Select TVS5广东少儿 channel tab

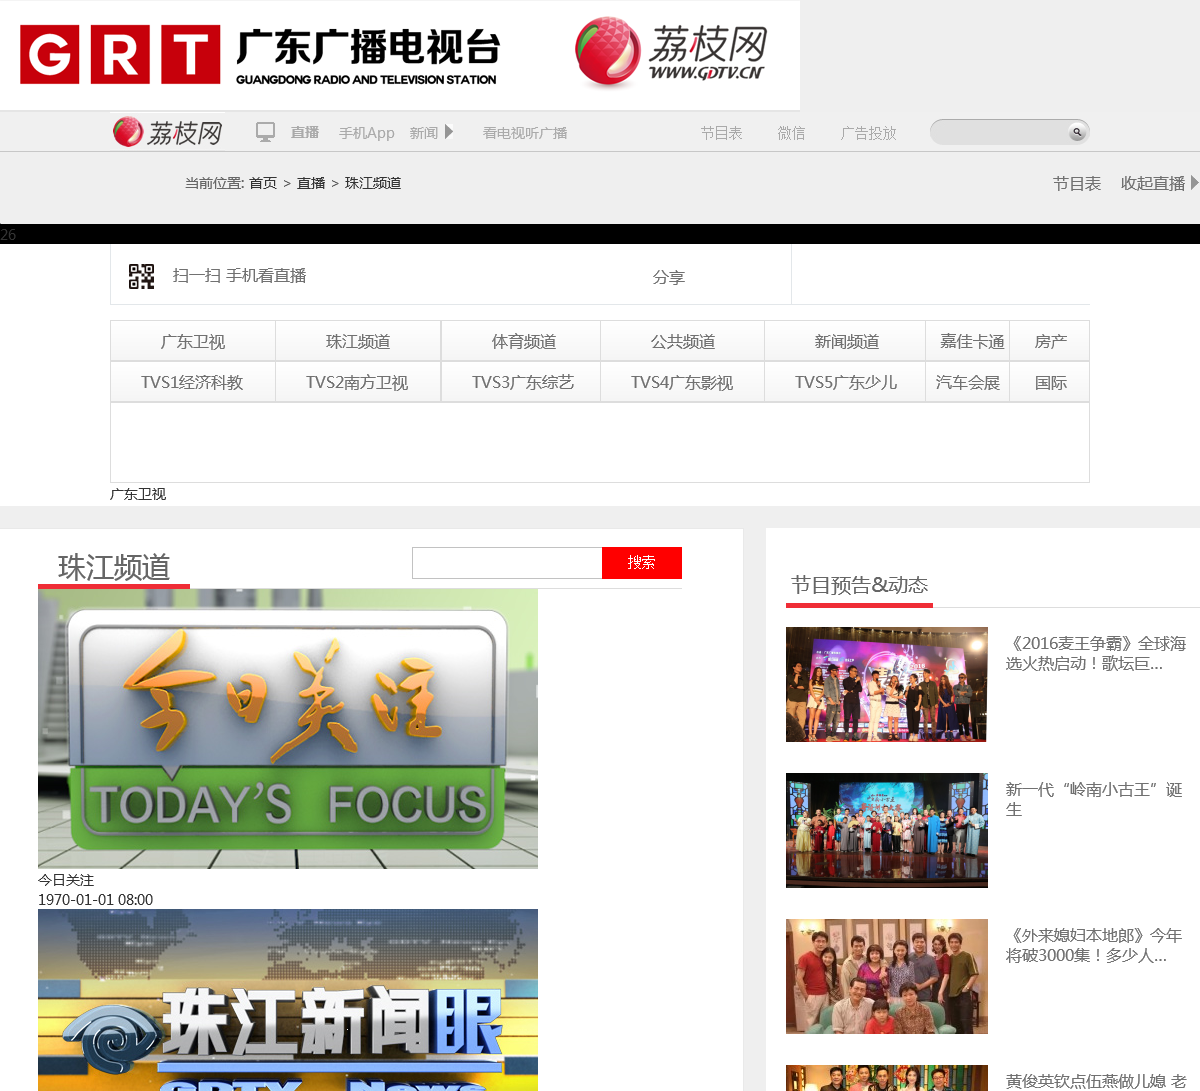point(846,382)
